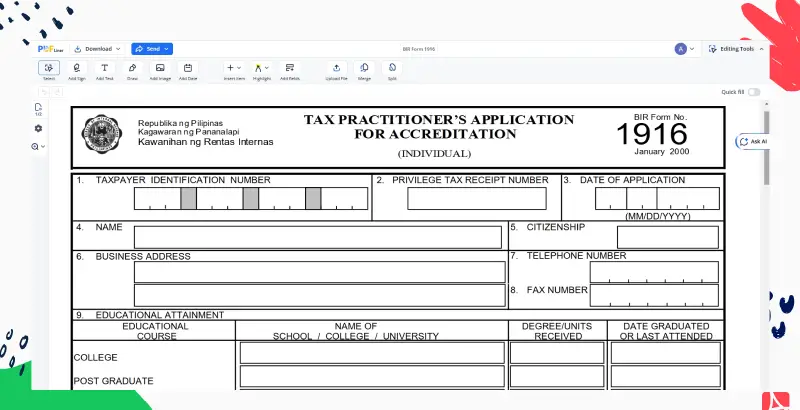The height and width of the screenshot is (410, 800).
Task: Click College date graduated field
Action: 665,353
